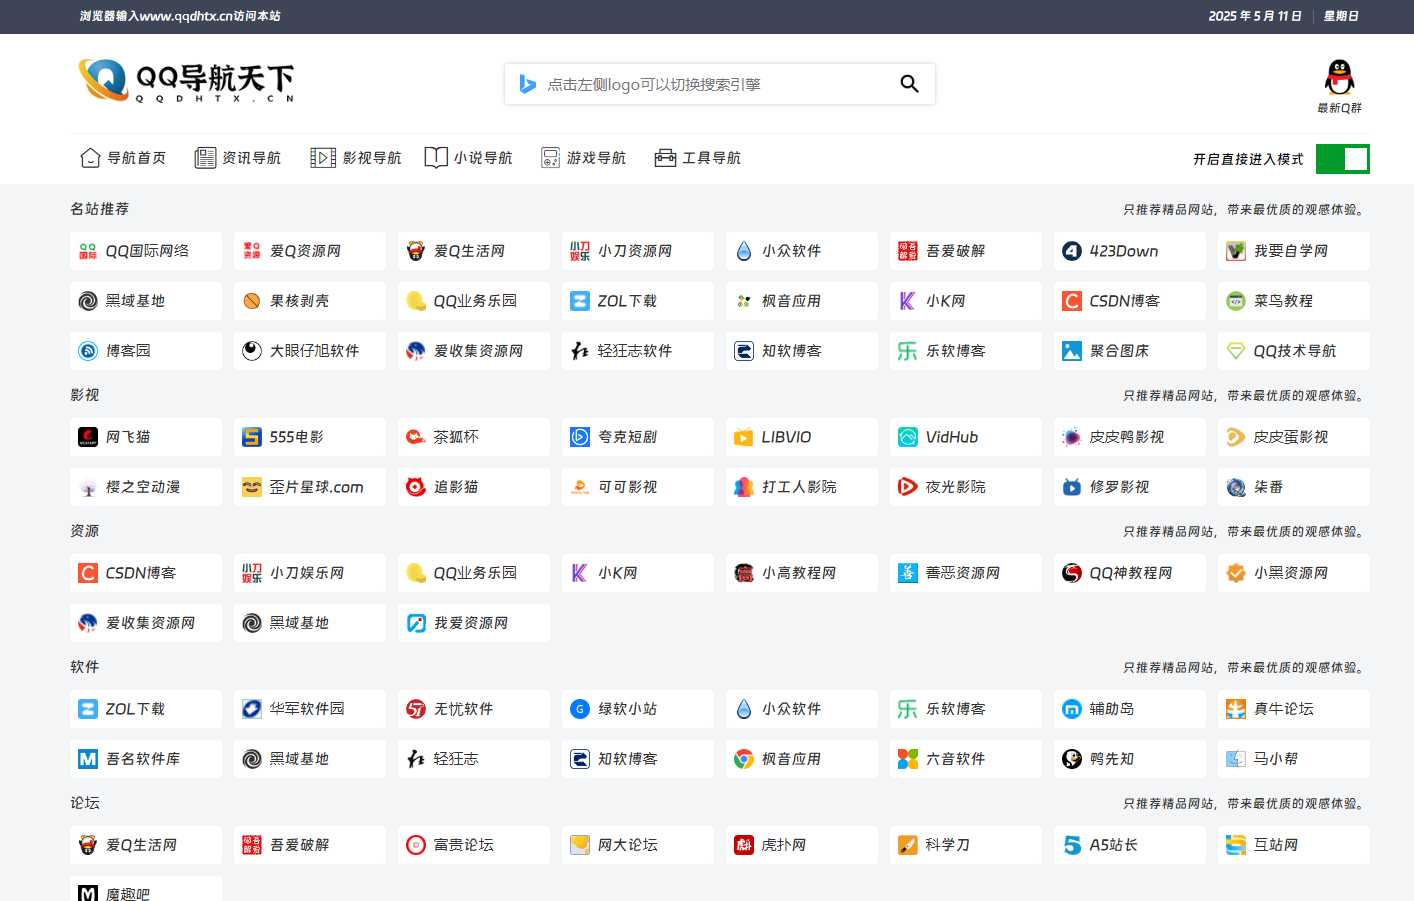Click the 华军软件园 site icon

click(x=252, y=709)
